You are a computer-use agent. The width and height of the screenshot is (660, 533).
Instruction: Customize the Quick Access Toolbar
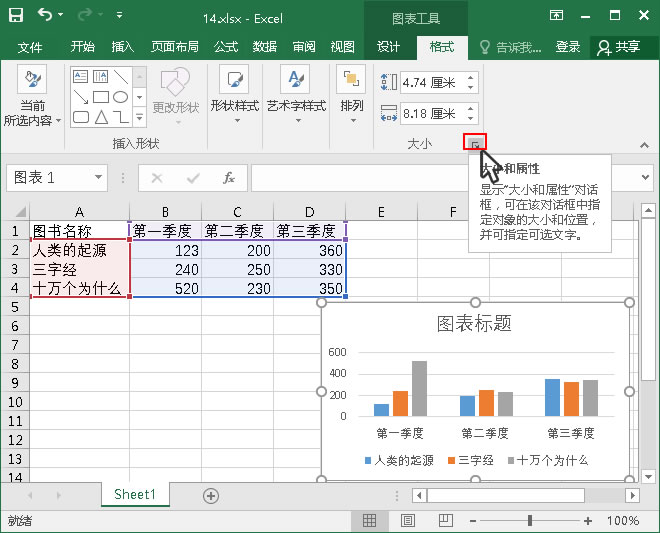[120, 16]
